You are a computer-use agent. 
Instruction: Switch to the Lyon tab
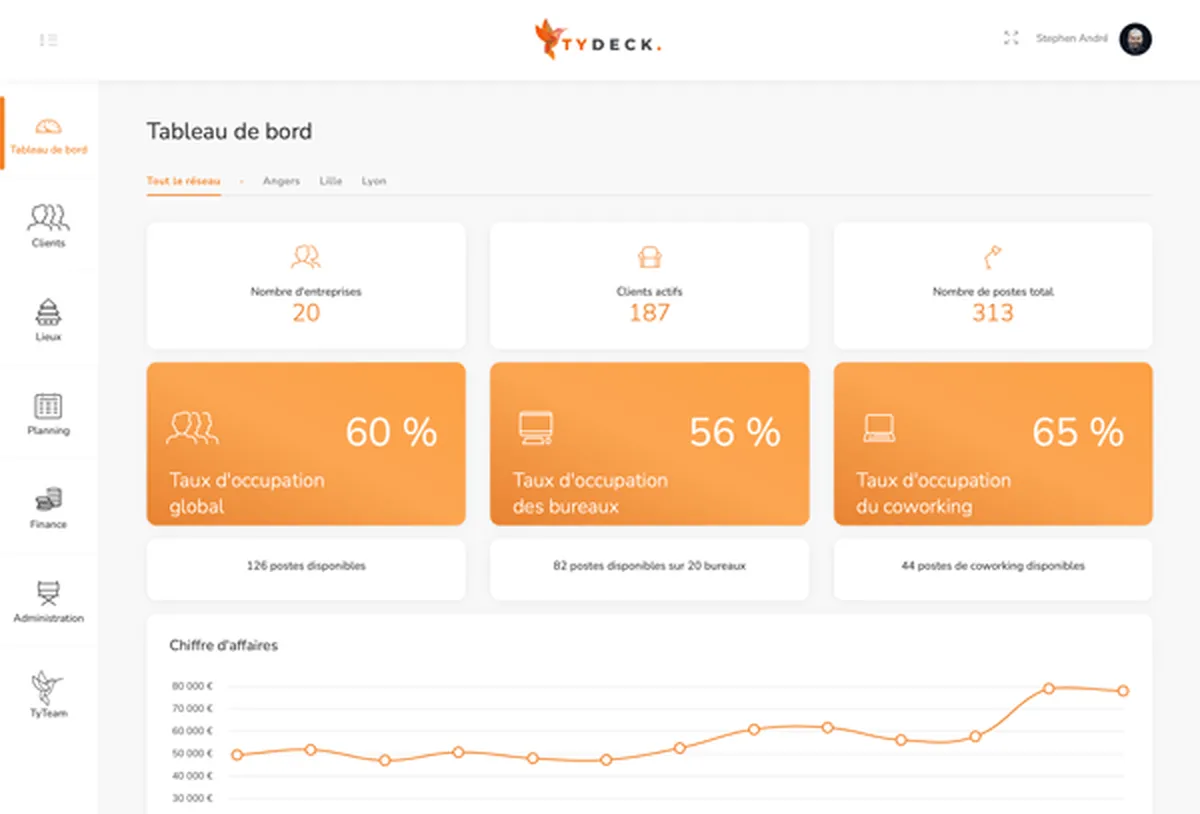(x=374, y=181)
